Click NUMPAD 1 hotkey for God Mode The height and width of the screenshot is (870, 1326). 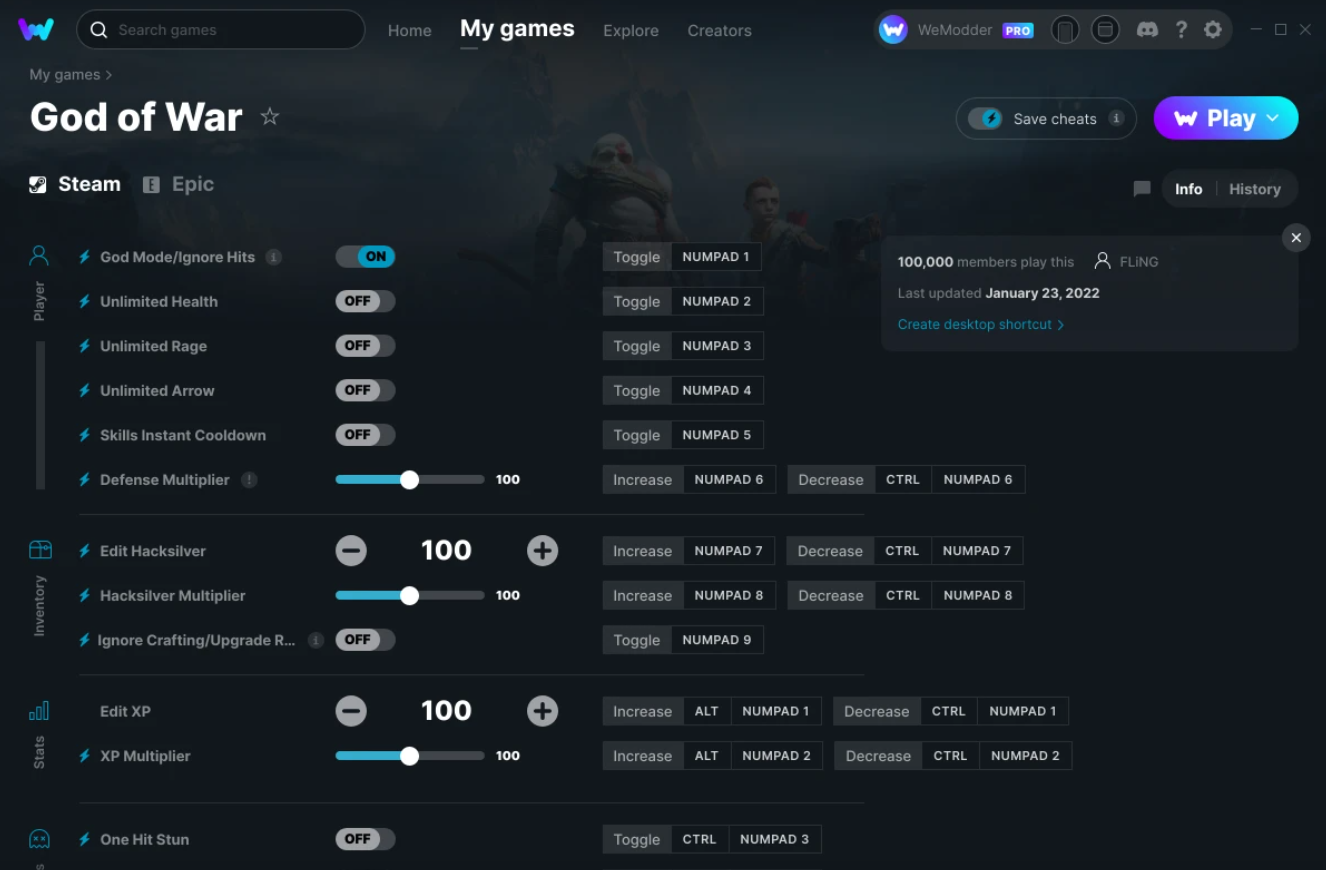click(x=716, y=257)
